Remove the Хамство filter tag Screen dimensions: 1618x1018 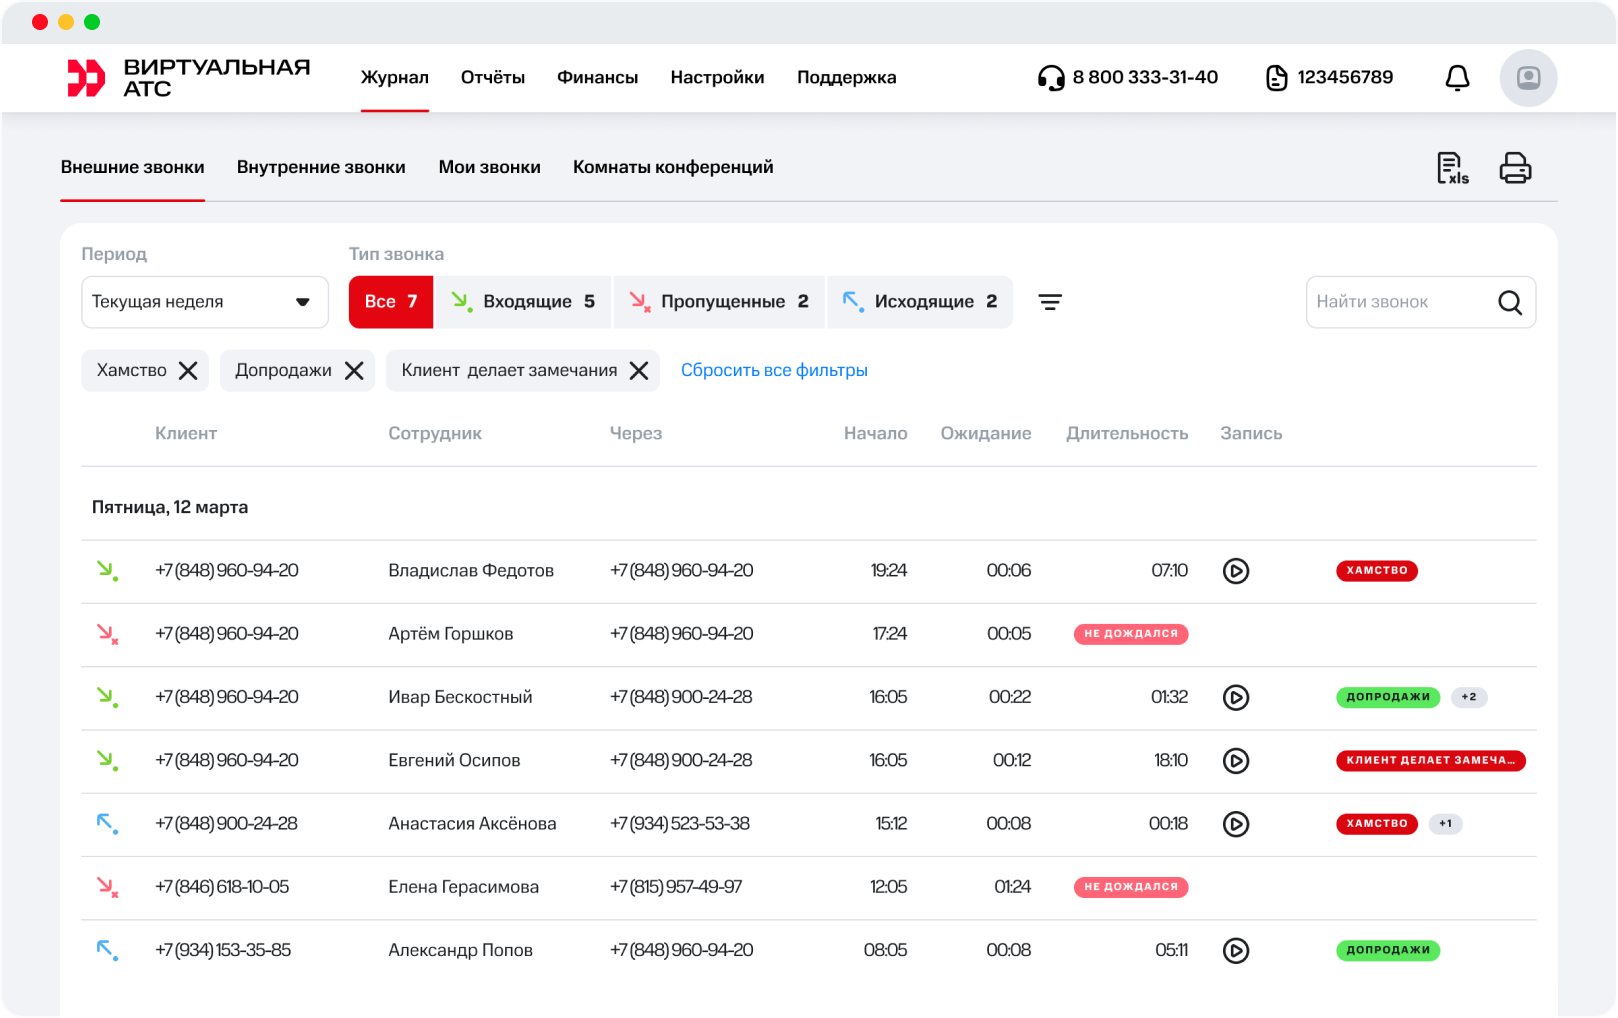click(x=188, y=371)
